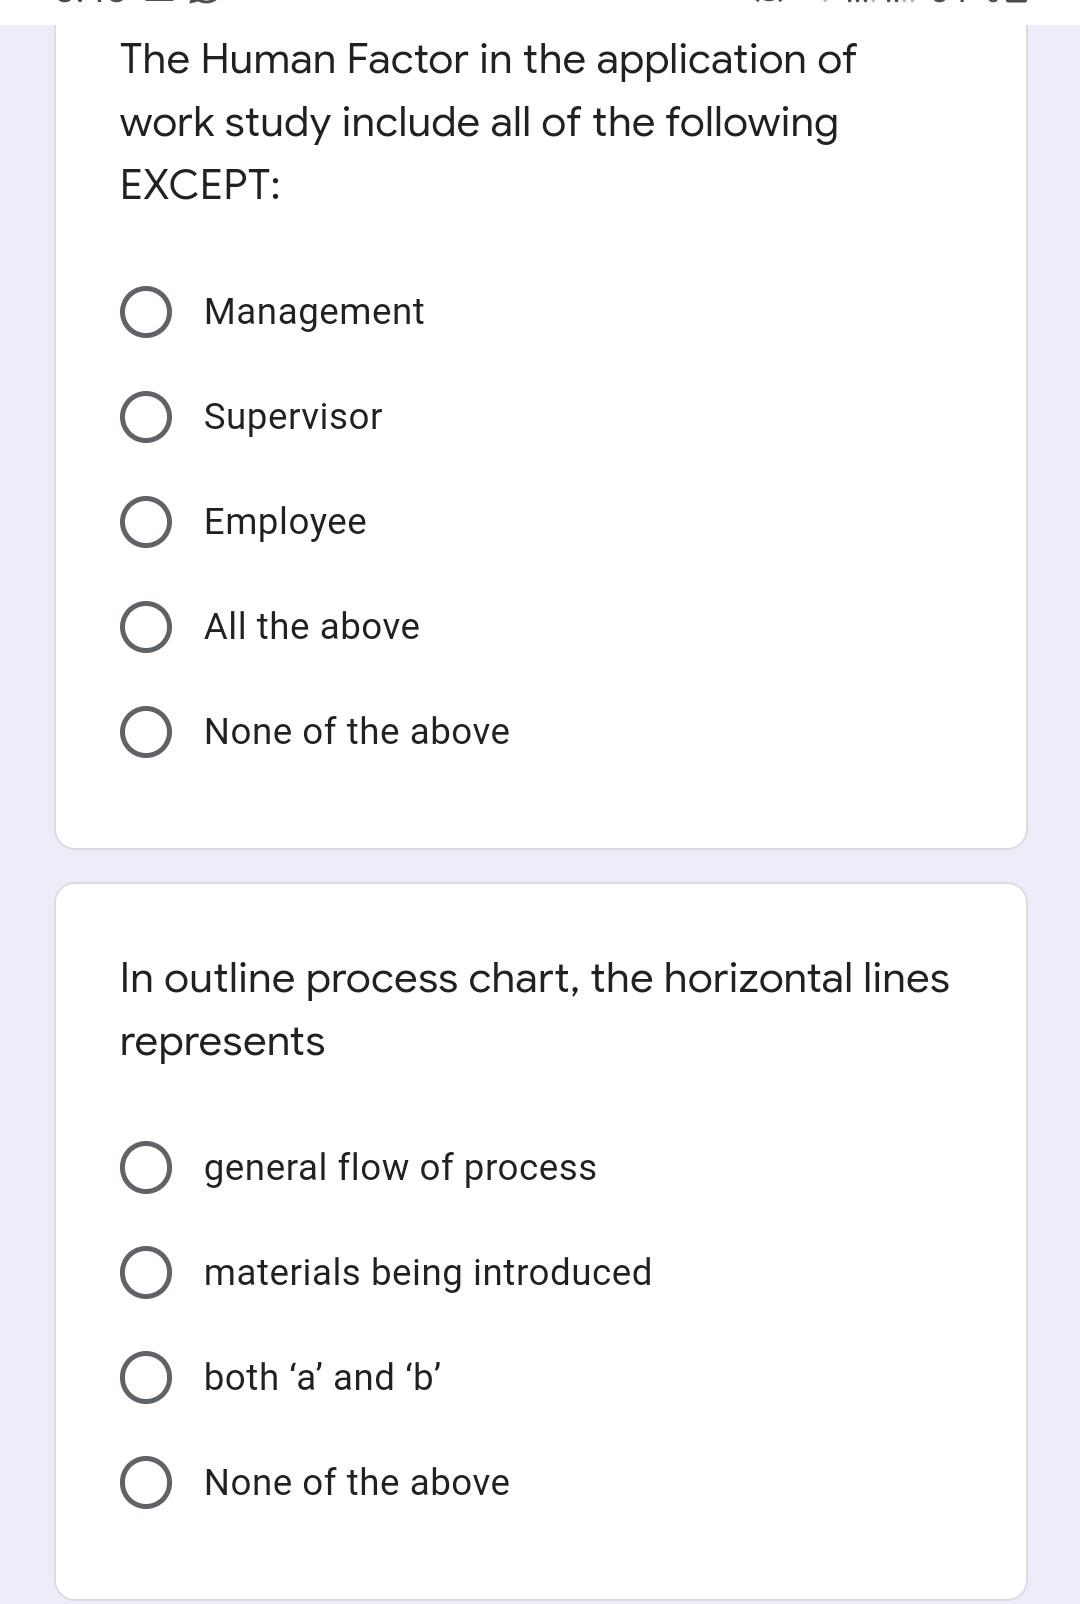Choose the "Supervisor" answer option
The image size is (1080, 1604).
tap(145, 416)
